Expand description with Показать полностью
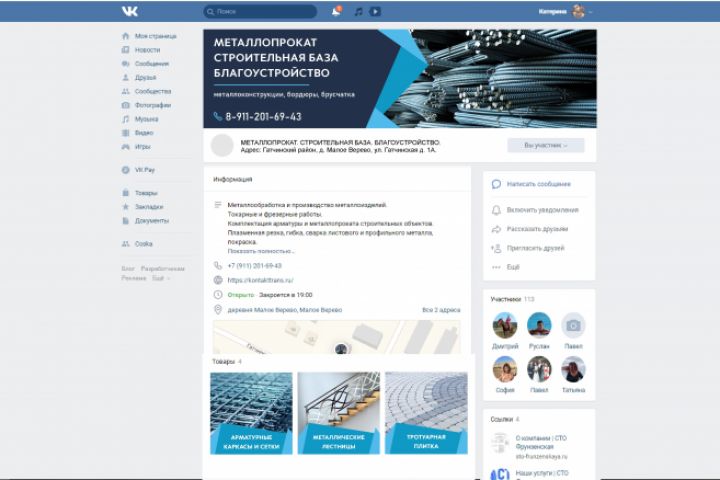 260,251
